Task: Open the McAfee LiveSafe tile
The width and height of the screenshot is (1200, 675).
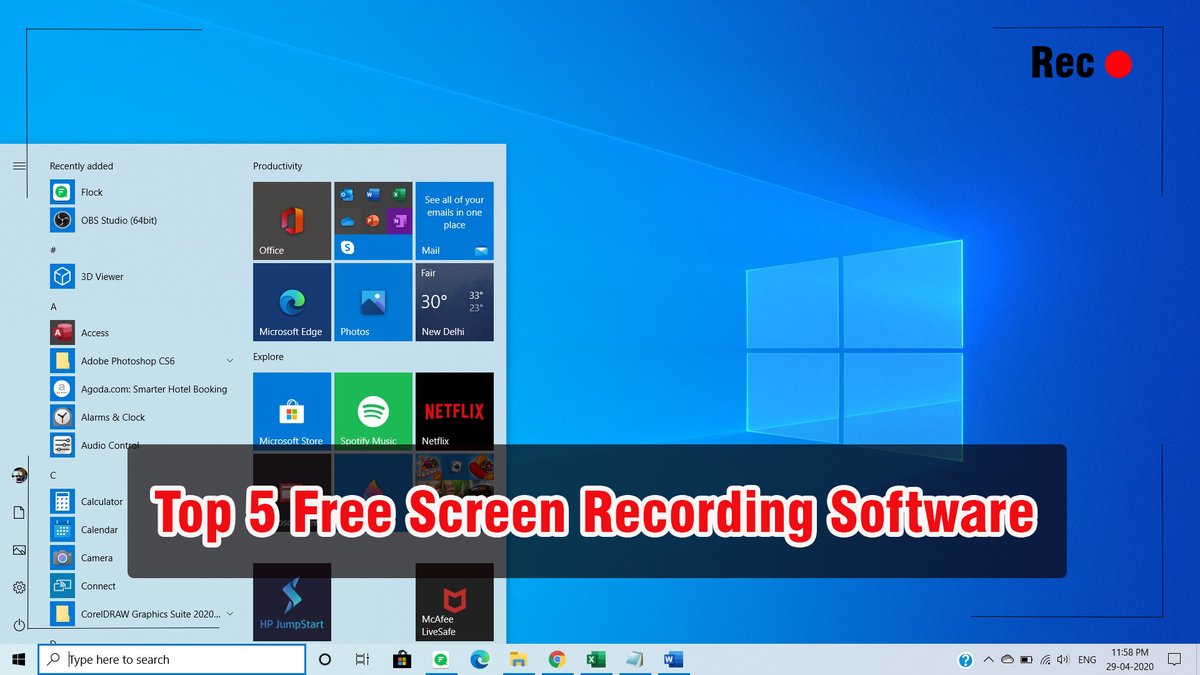Action: coord(454,602)
